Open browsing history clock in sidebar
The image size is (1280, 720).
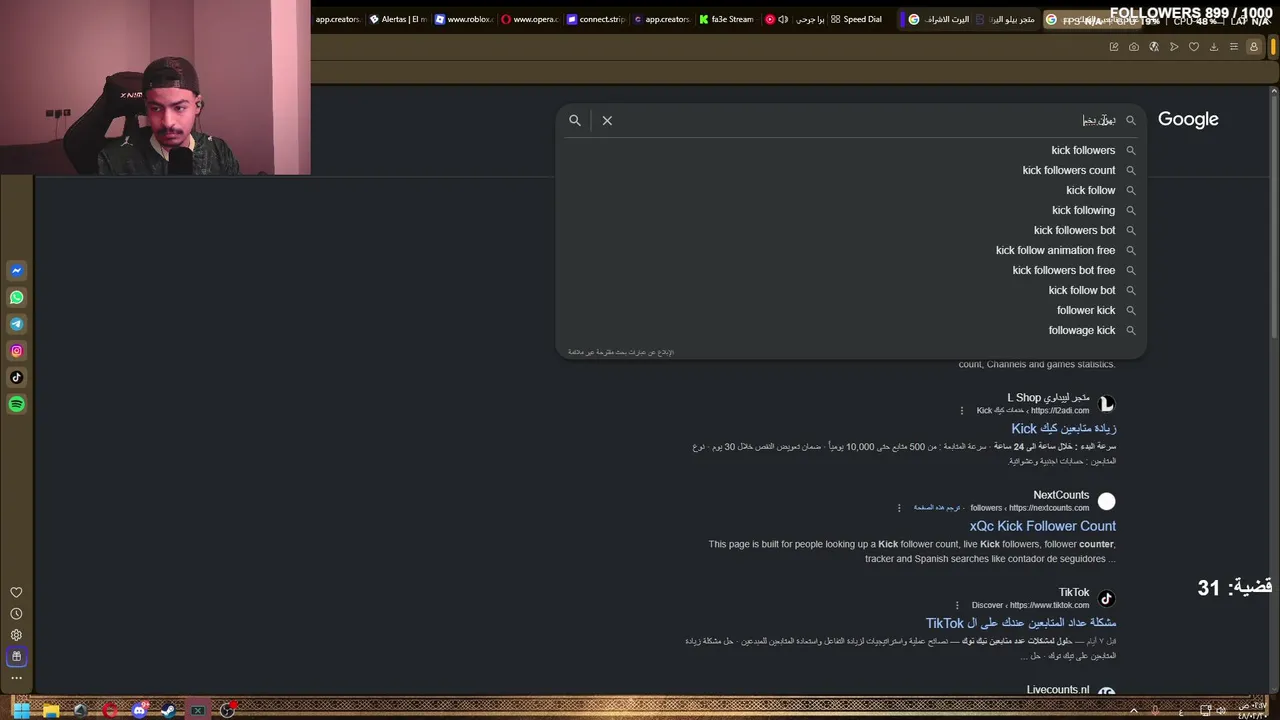click(16, 614)
